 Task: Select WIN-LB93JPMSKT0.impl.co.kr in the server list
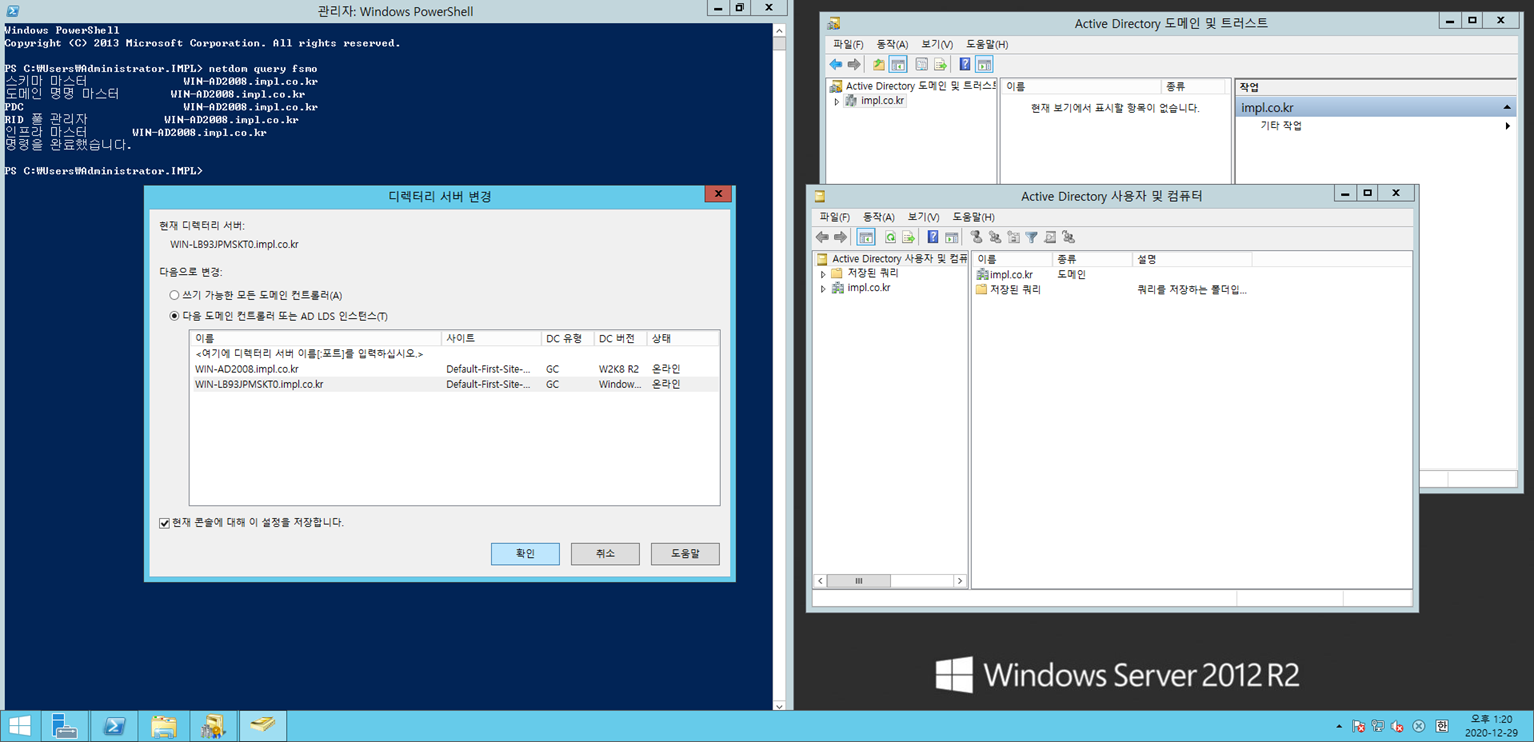point(454,384)
